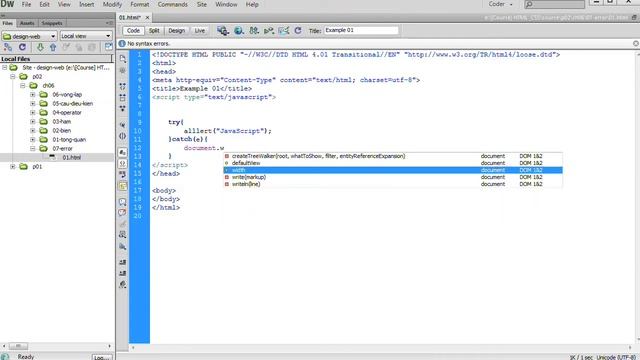
Task: Expand the Files panel to show local and remote
Action: coord(109,47)
